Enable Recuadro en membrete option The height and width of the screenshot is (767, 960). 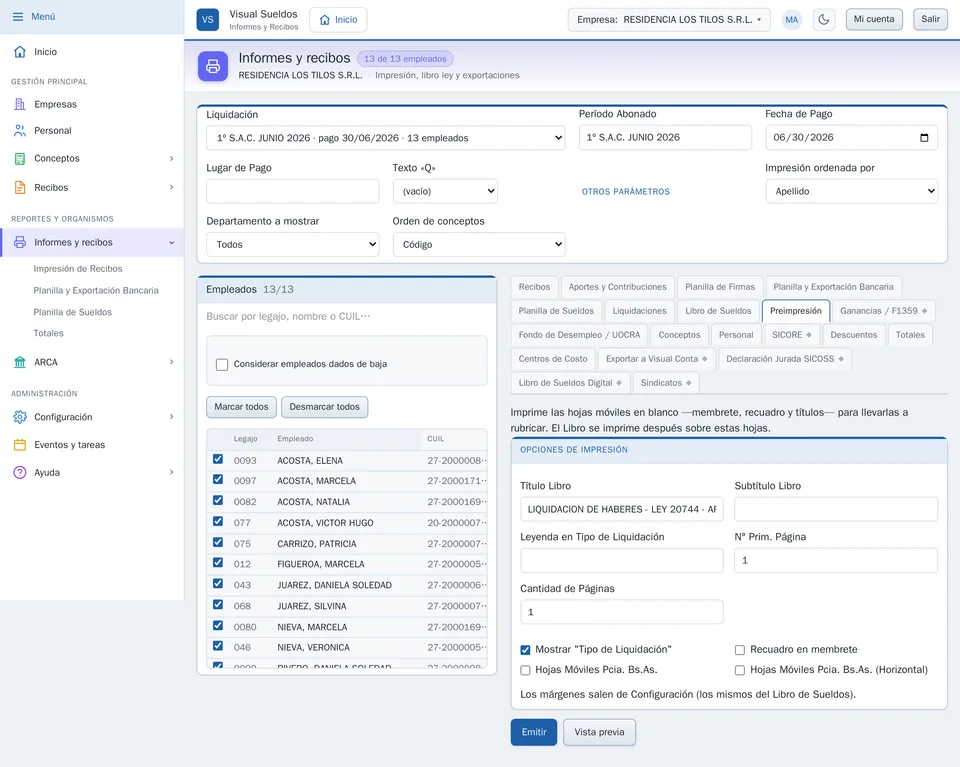pyautogui.click(x=740, y=649)
